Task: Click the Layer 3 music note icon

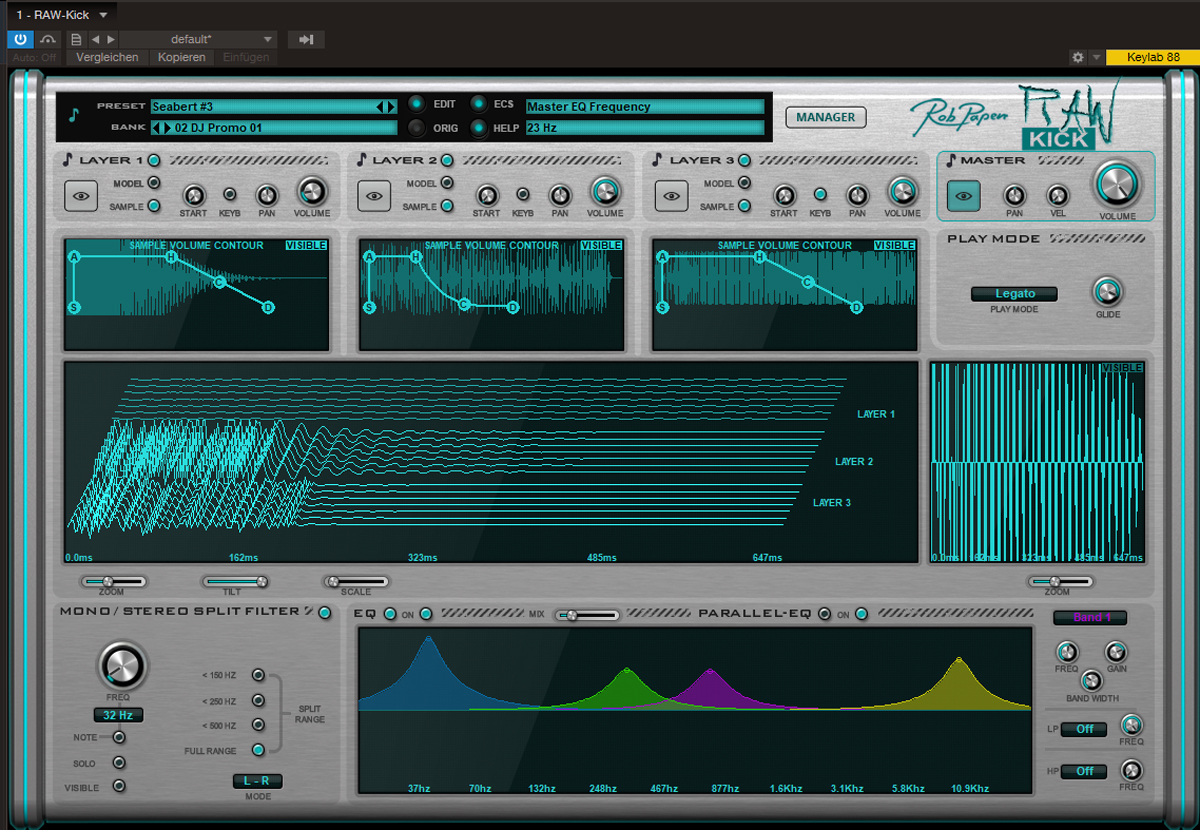Action: [x=656, y=160]
